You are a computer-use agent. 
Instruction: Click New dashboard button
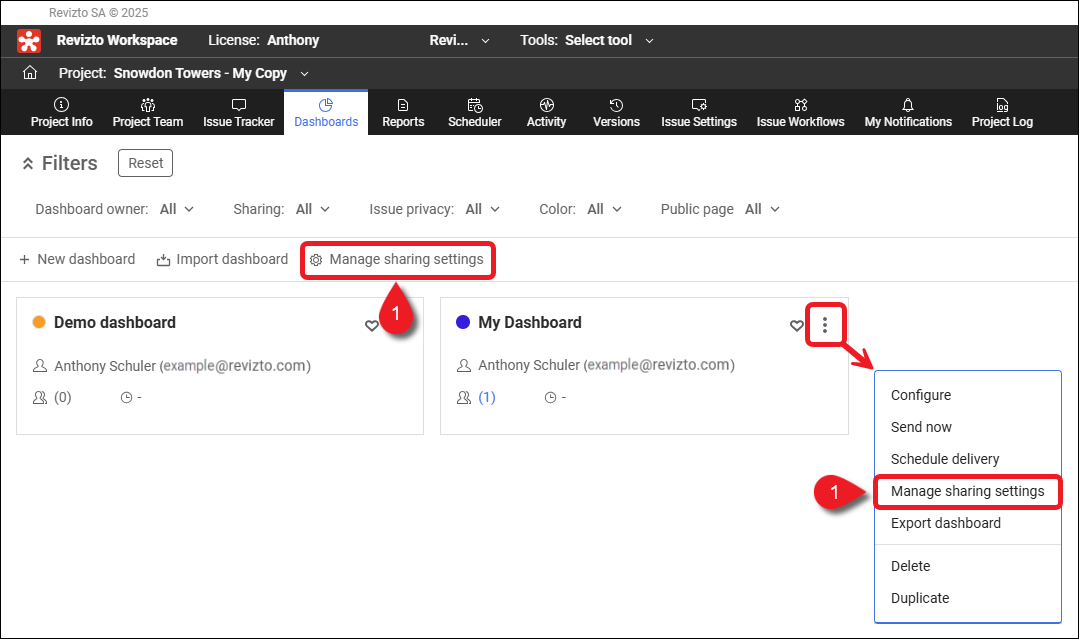77,259
